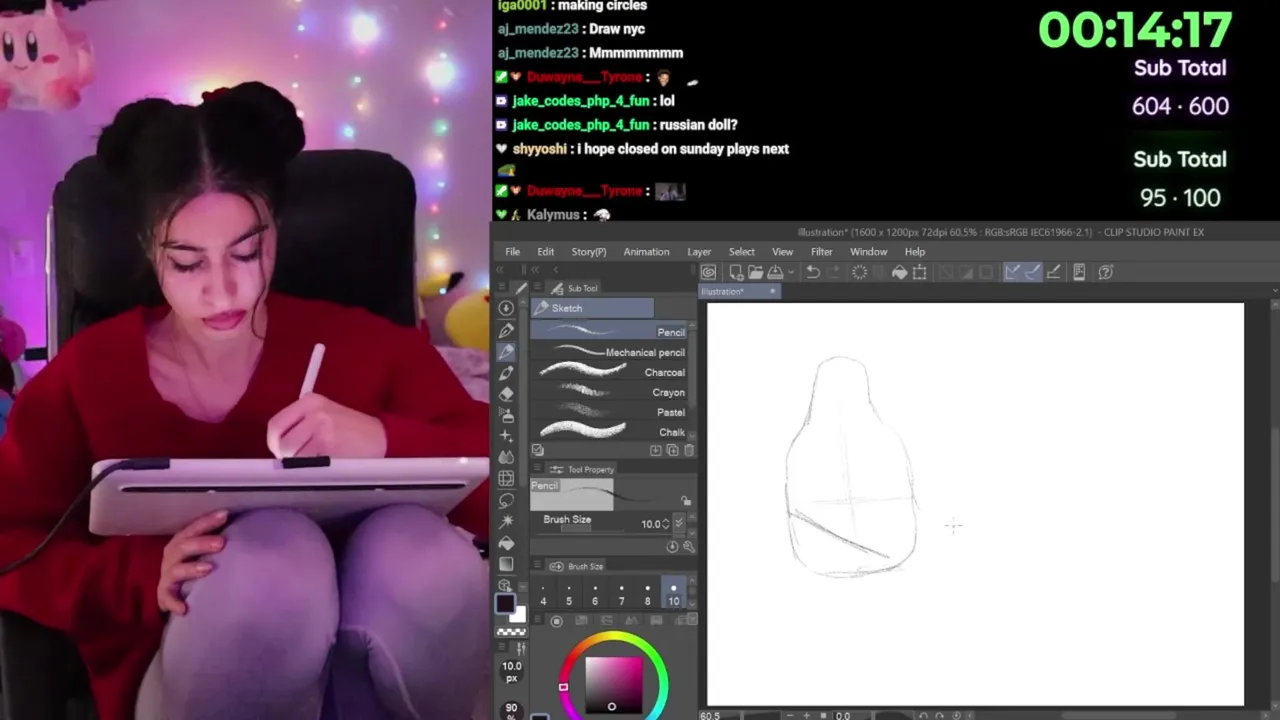Choose the Pastel sub tool
The height and width of the screenshot is (720, 1280).
coord(609,412)
